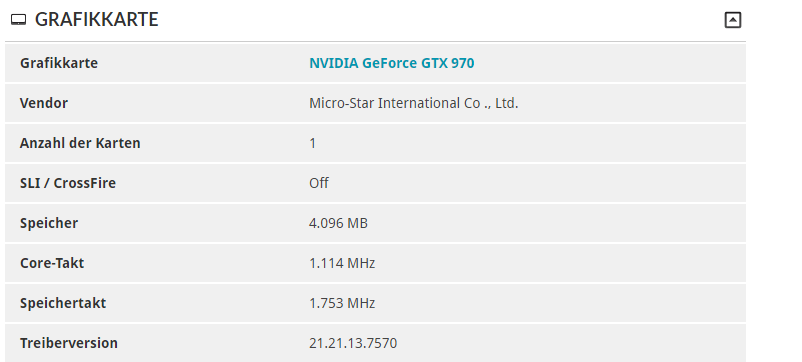The height and width of the screenshot is (362, 802).
Task: Select the Speicher row label
Action: pos(49,223)
